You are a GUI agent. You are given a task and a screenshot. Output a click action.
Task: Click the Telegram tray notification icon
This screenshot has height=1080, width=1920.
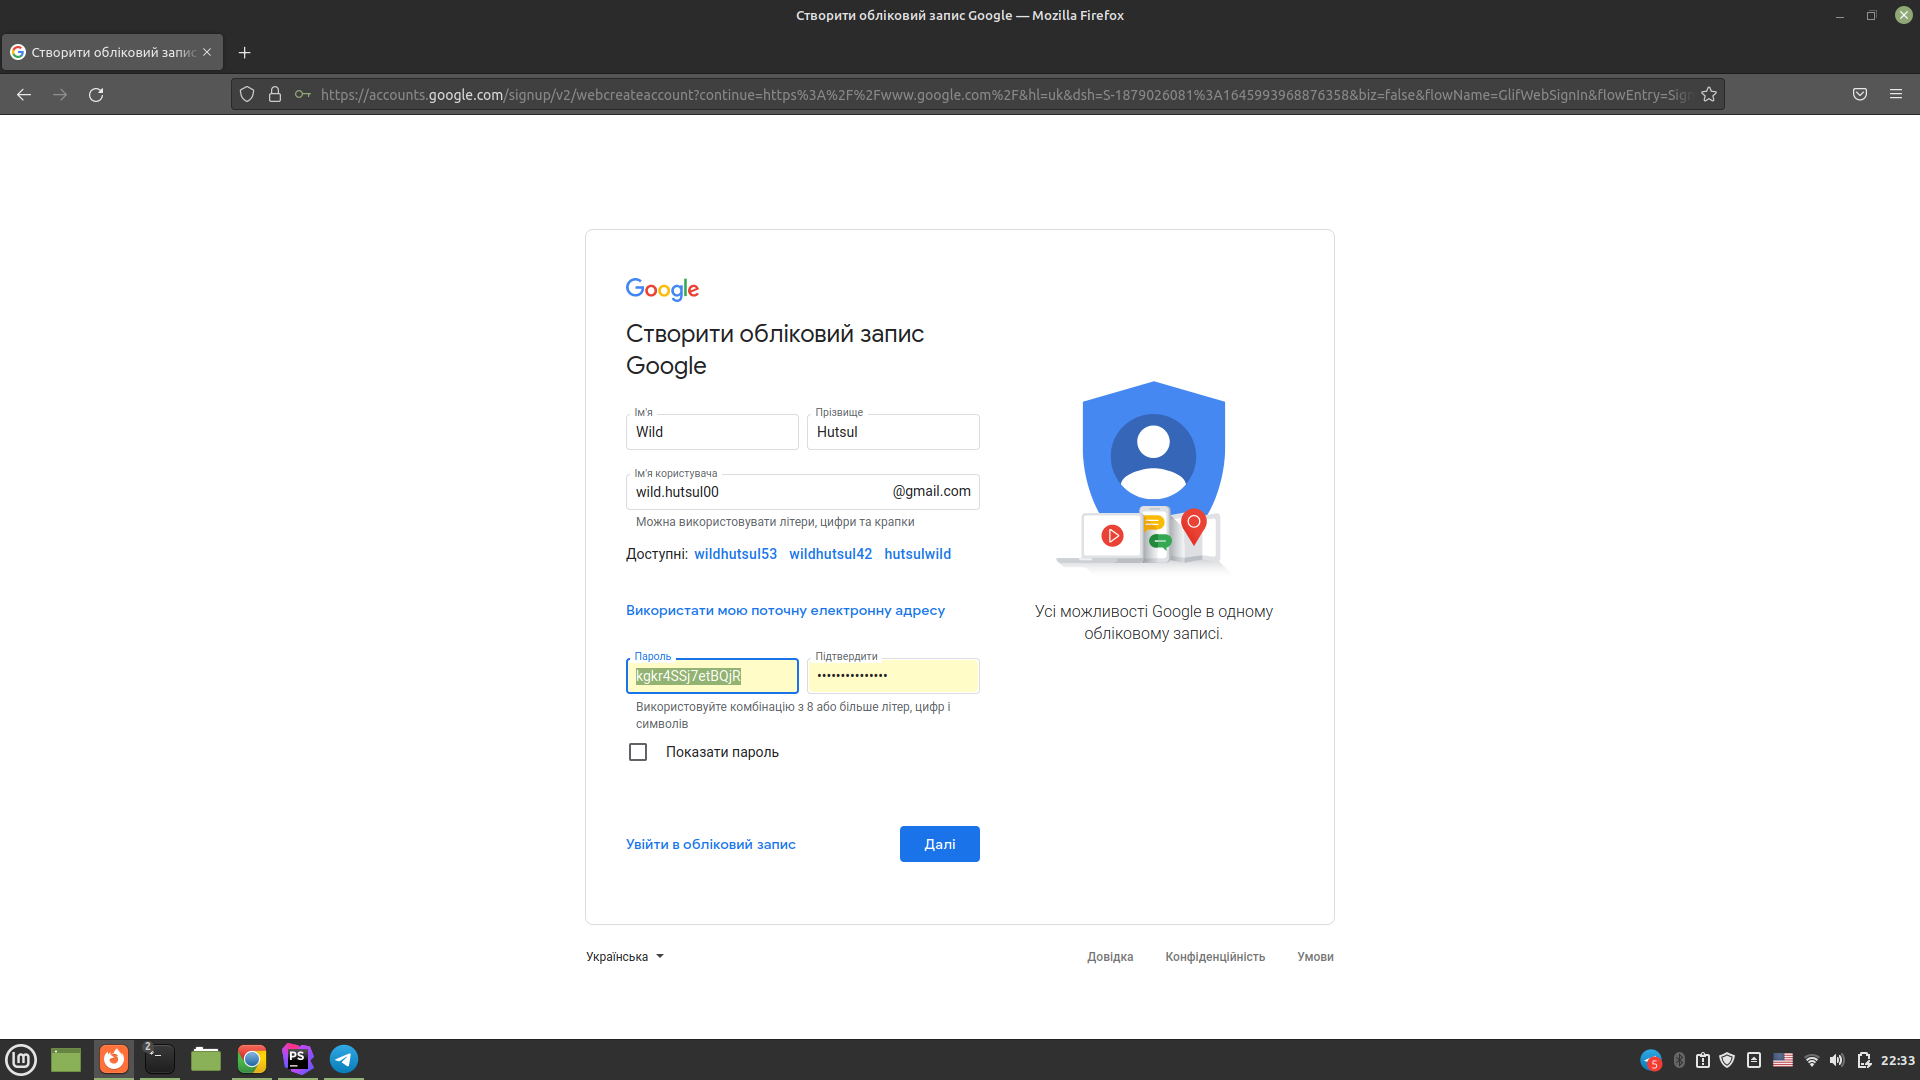[x=1651, y=1060]
